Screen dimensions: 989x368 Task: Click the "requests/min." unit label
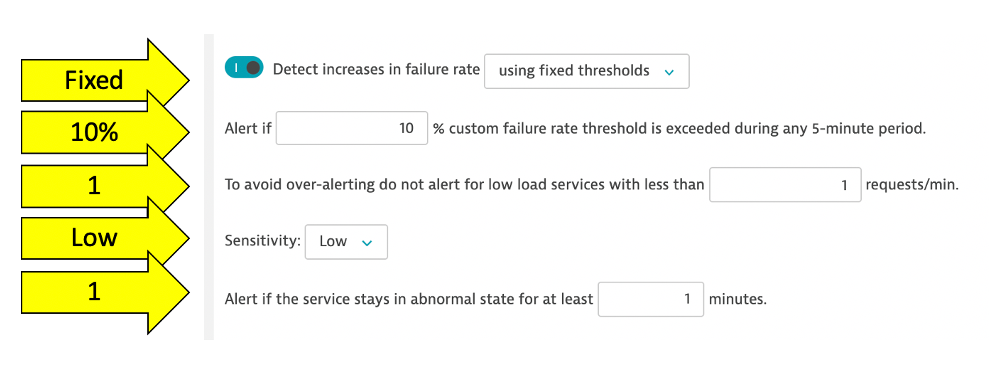912,185
